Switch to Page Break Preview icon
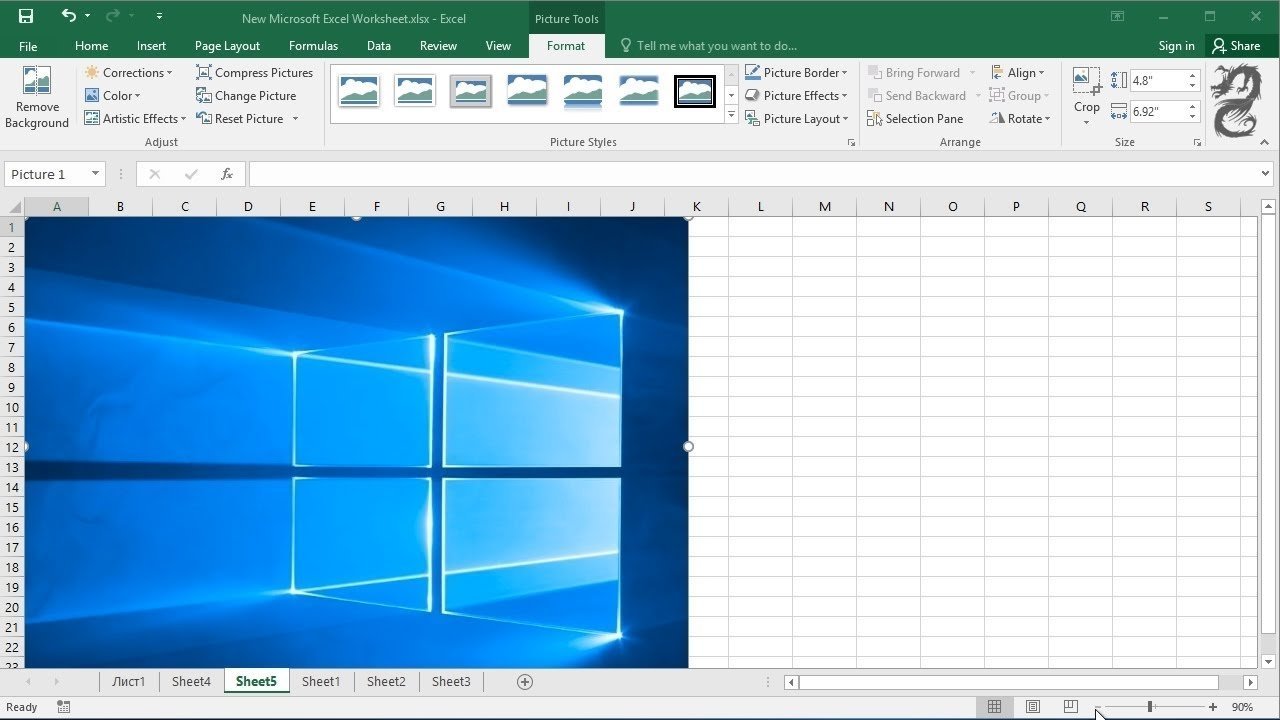The height and width of the screenshot is (720, 1280). click(1071, 707)
